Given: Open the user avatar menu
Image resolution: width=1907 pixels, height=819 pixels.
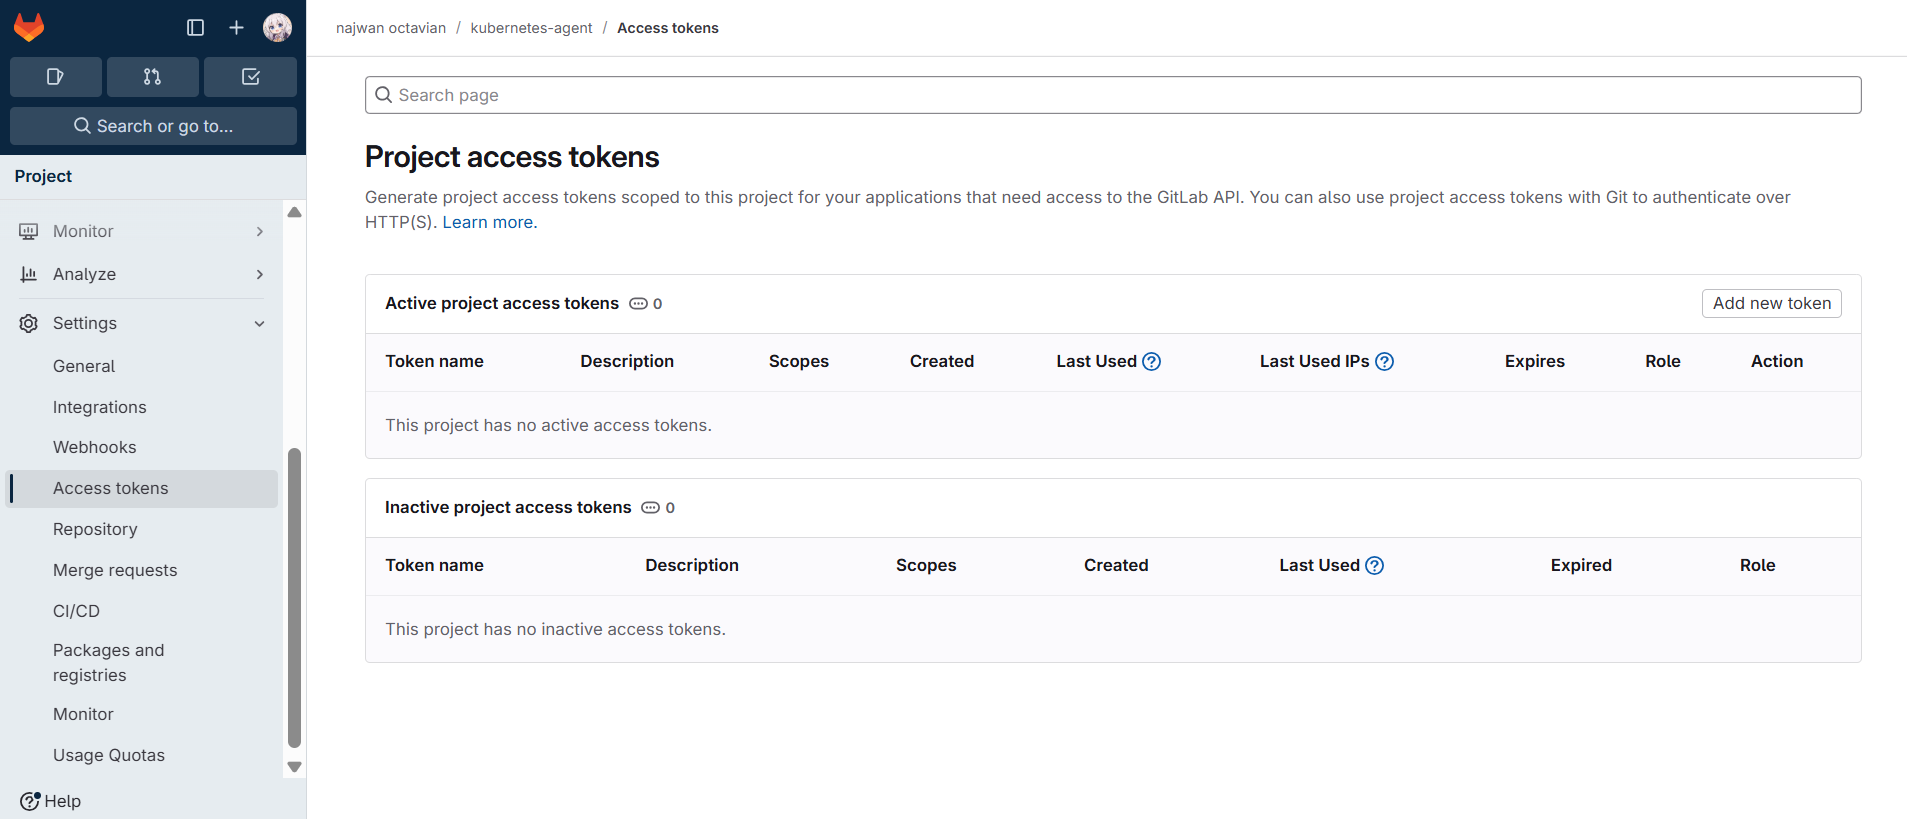Looking at the screenshot, I should pyautogui.click(x=277, y=28).
